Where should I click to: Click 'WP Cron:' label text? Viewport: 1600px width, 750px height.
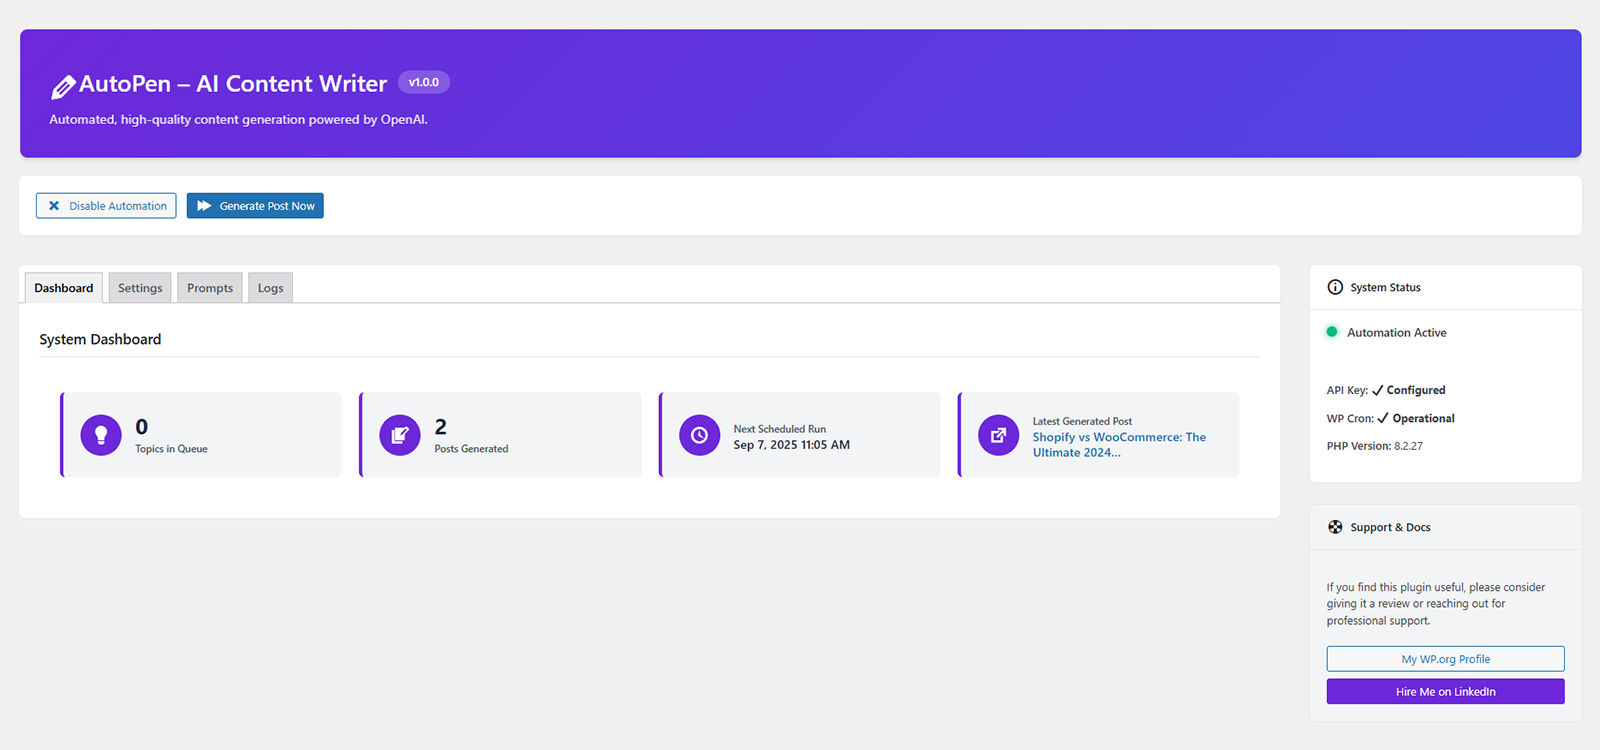click(x=1350, y=418)
